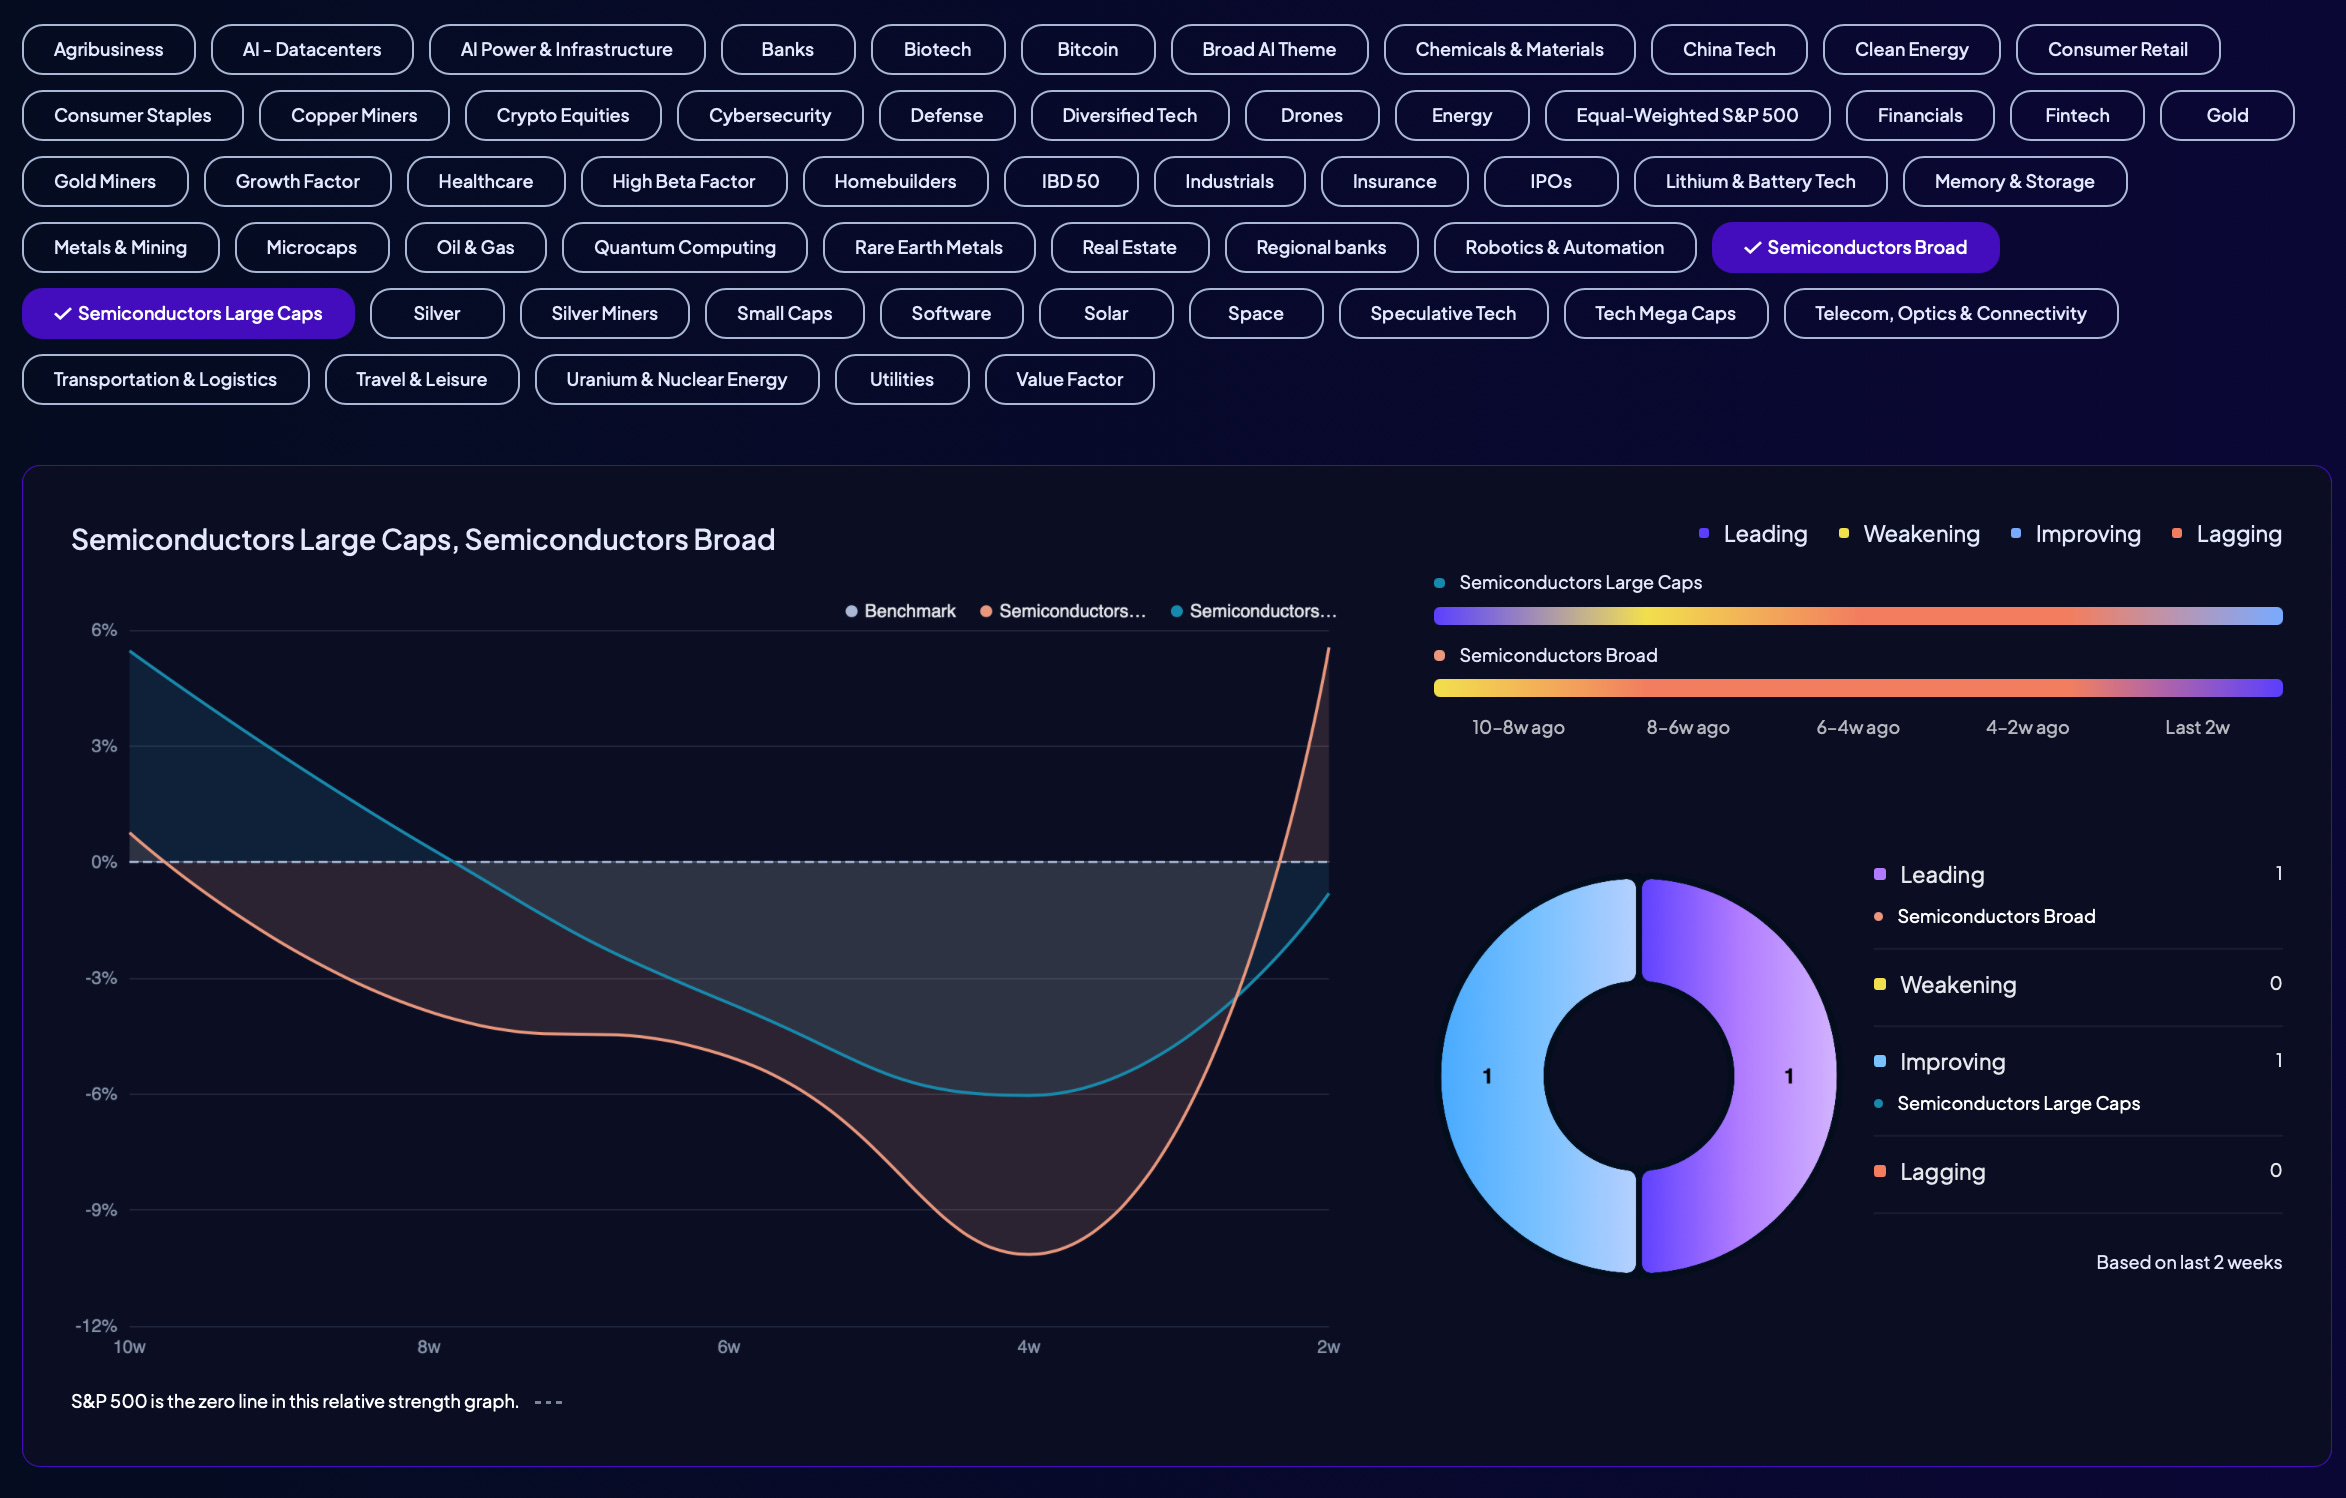Select the Cybersecurity theme chip
The width and height of the screenshot is (2346, 1498).
point(770,115)
